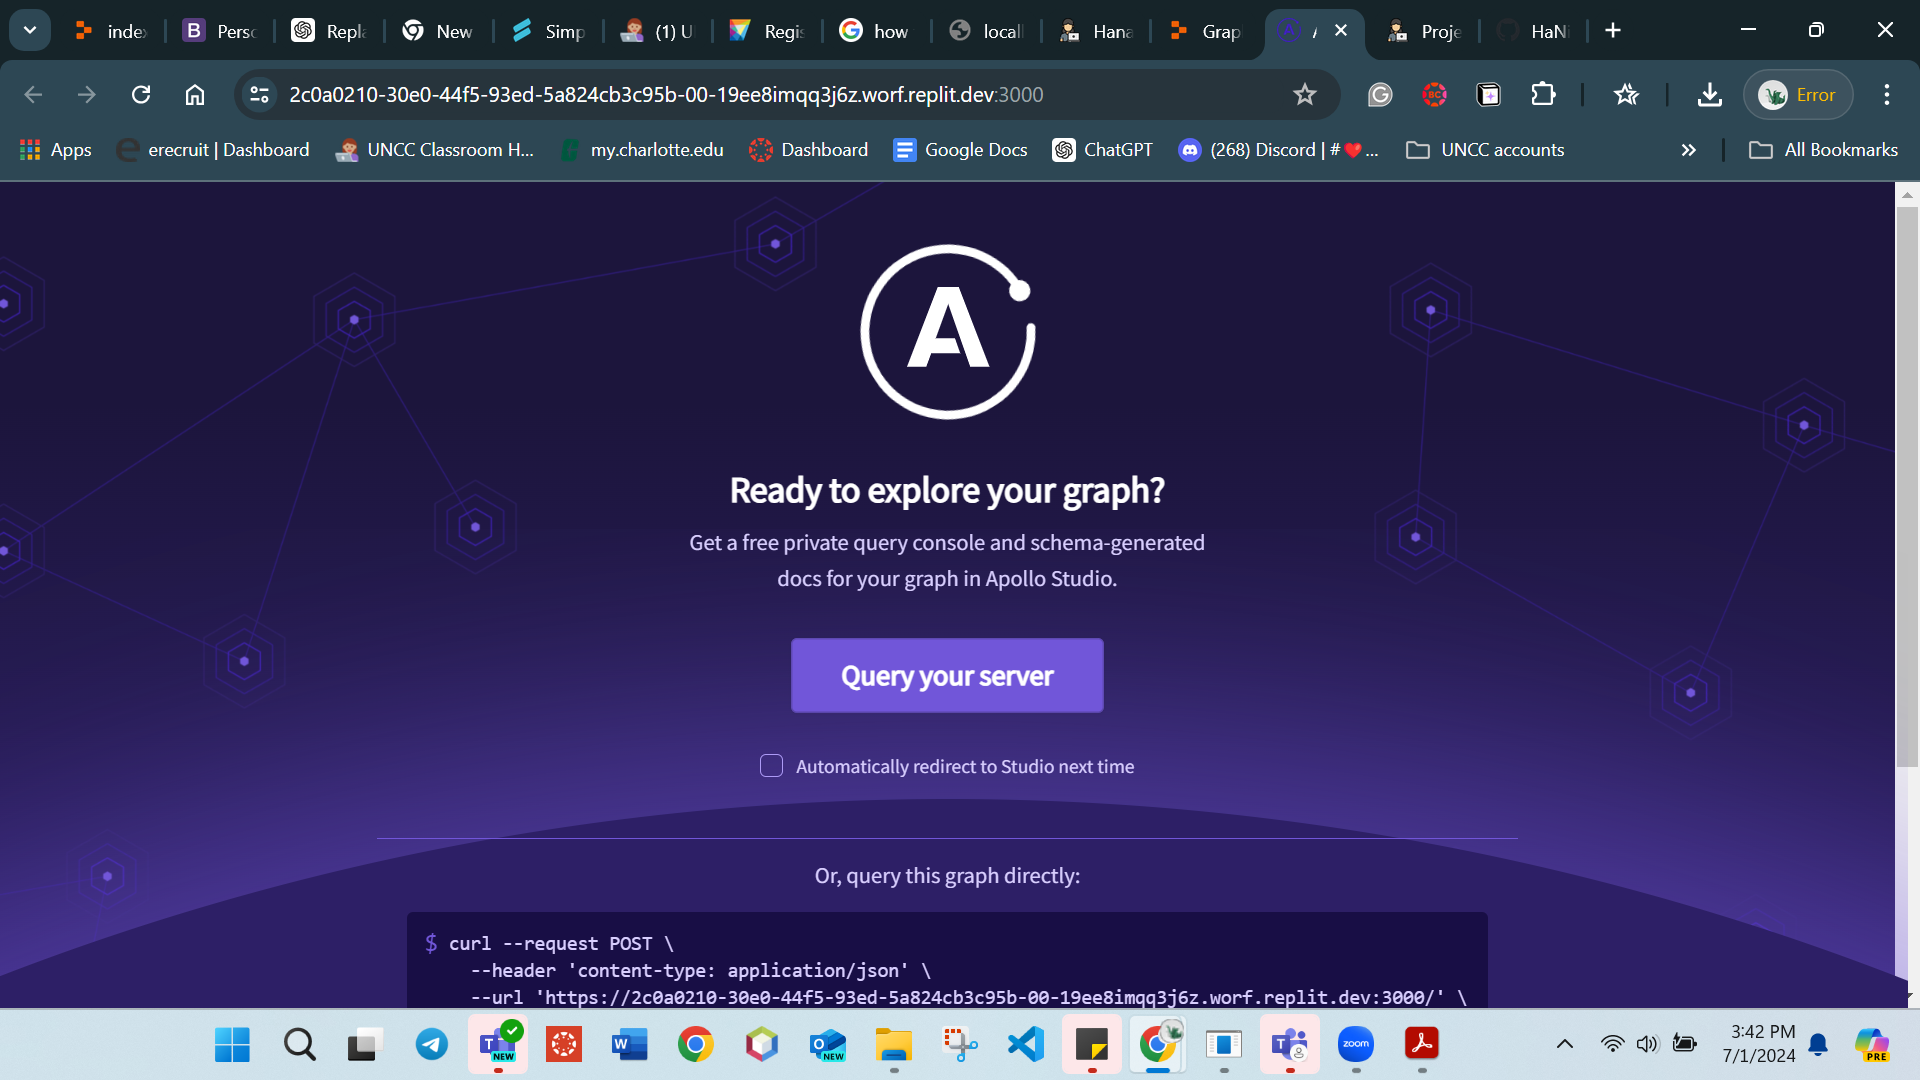This screenshot has width=1920, height=1080.
Task: Open the Google Docs bookmark
Action: tap(959, 150)
